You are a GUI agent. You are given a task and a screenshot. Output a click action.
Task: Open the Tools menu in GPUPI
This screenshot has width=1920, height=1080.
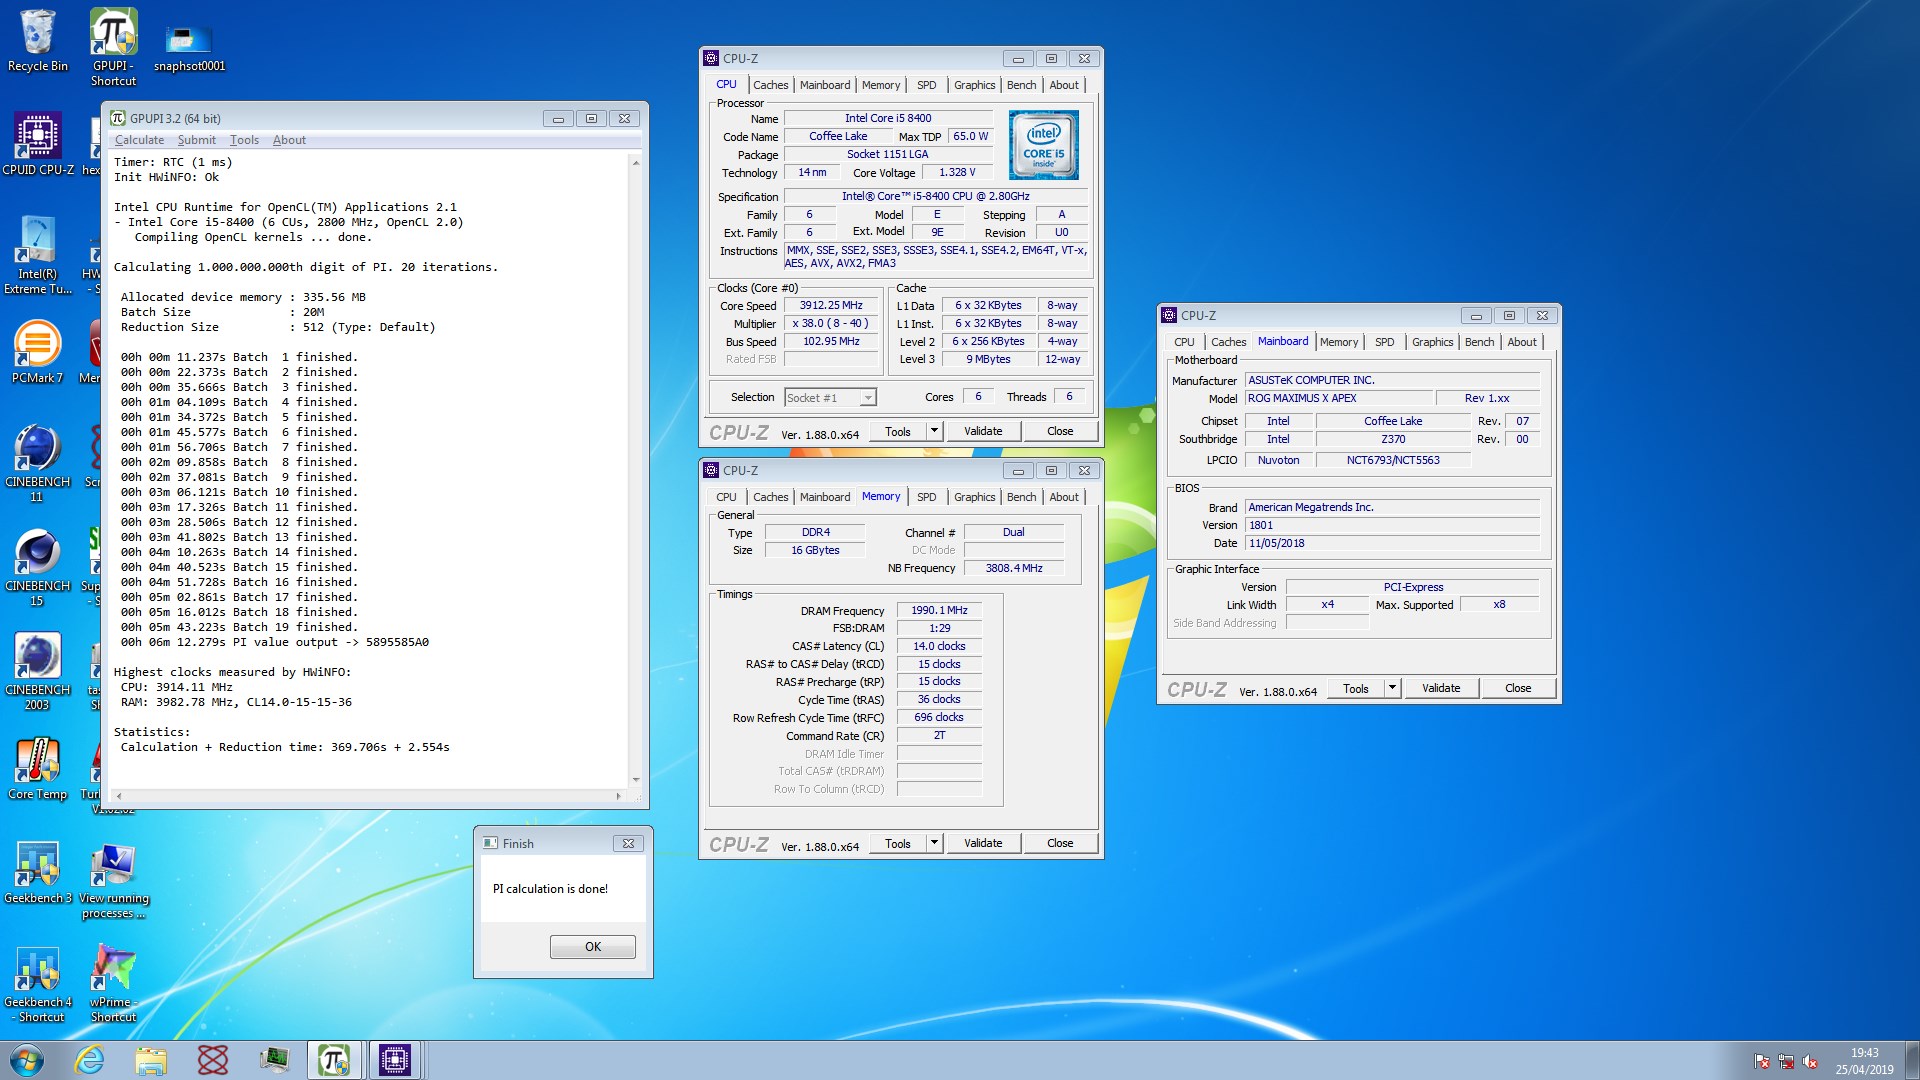[244, 140]
